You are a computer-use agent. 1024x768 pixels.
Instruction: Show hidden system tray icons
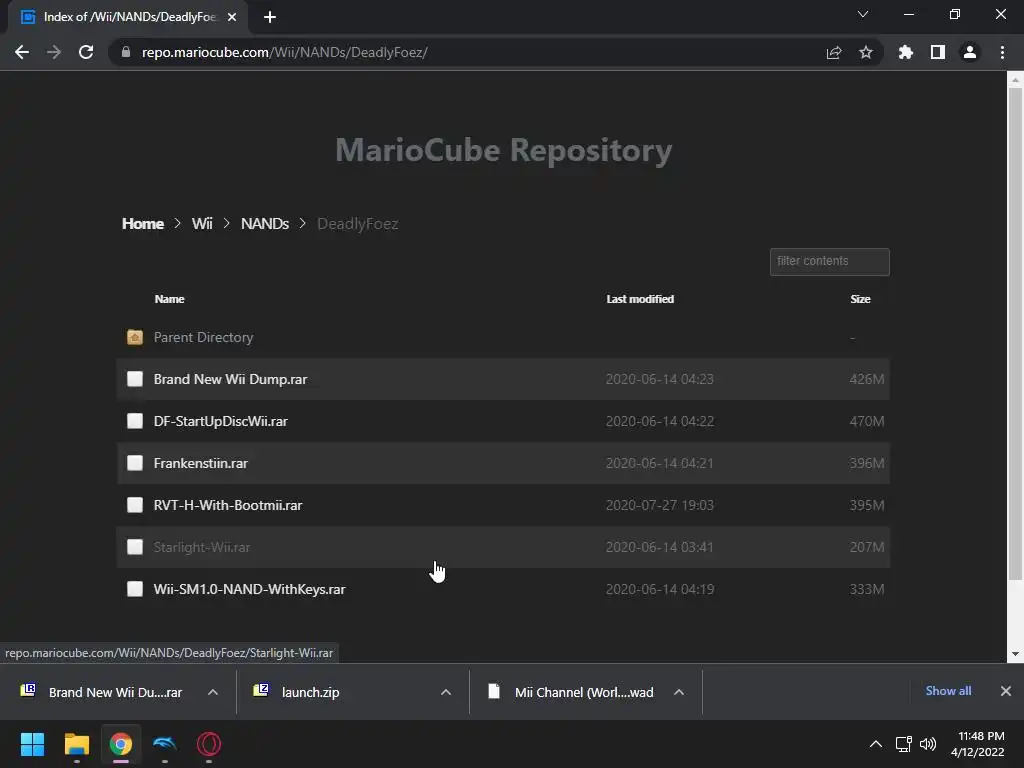pyautogui.click(x=876, y=744)
